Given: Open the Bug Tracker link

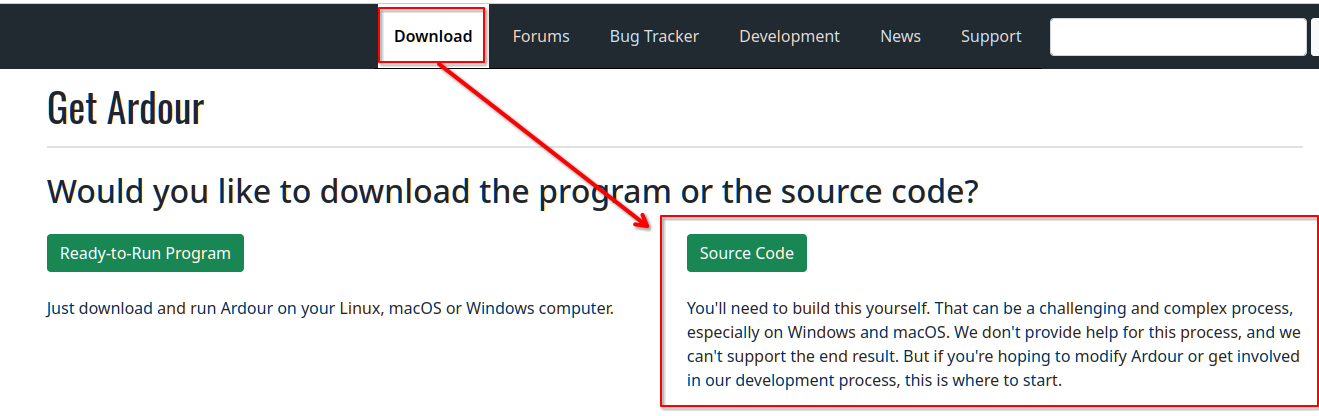Looking at the screenshot, I should tap(654, 36).
